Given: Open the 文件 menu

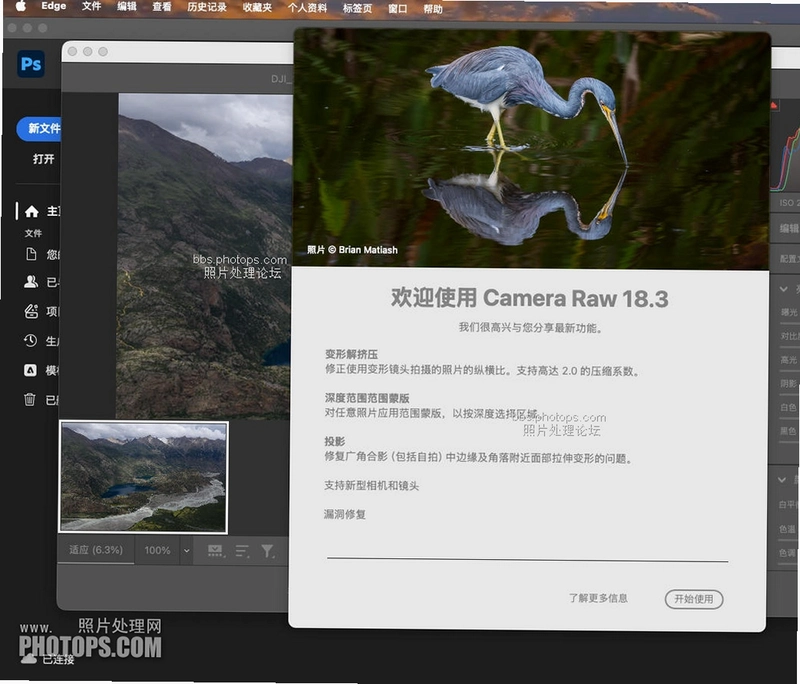Looking at the screenshot, I should (91, 7).
